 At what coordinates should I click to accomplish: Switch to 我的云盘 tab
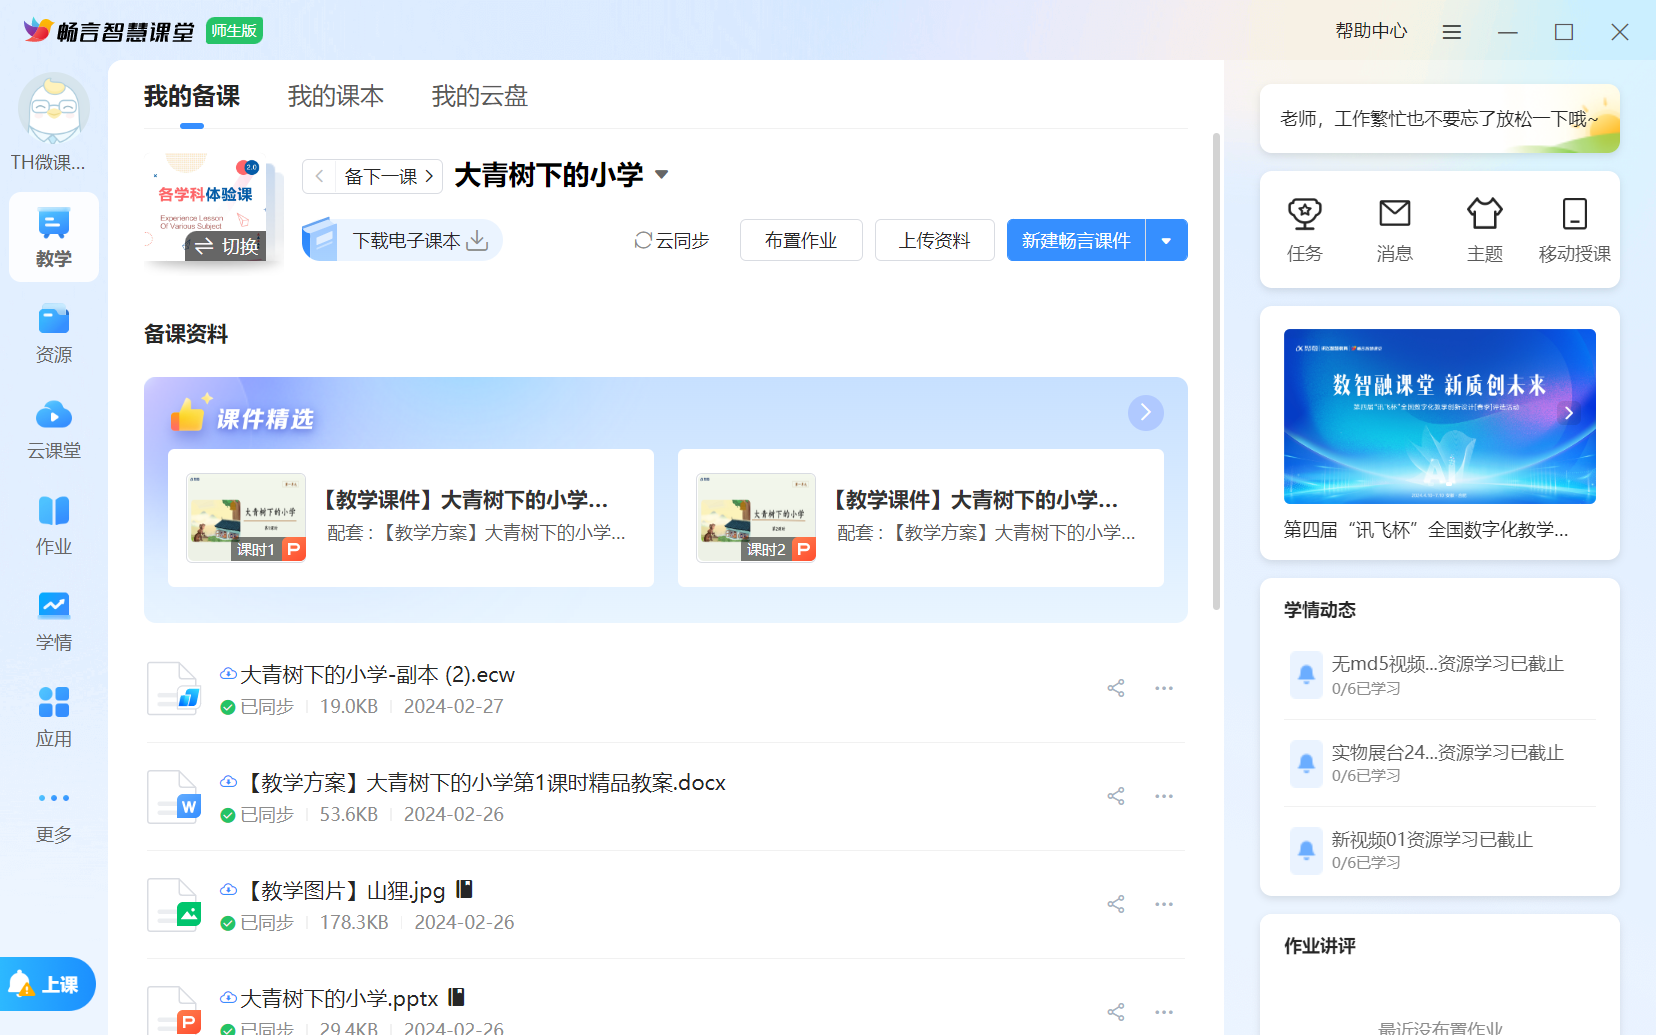tap(480, 97)
